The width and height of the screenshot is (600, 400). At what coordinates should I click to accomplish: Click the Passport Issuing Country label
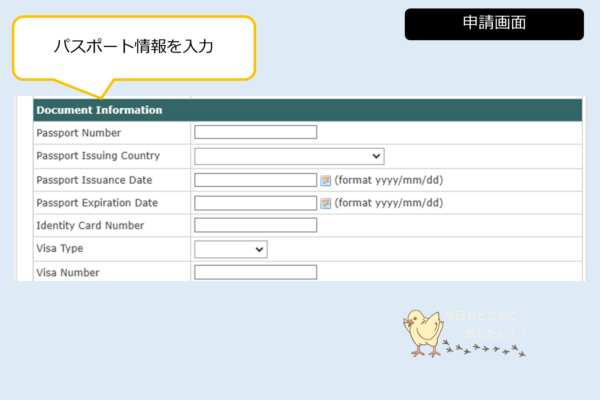(97, 156)
